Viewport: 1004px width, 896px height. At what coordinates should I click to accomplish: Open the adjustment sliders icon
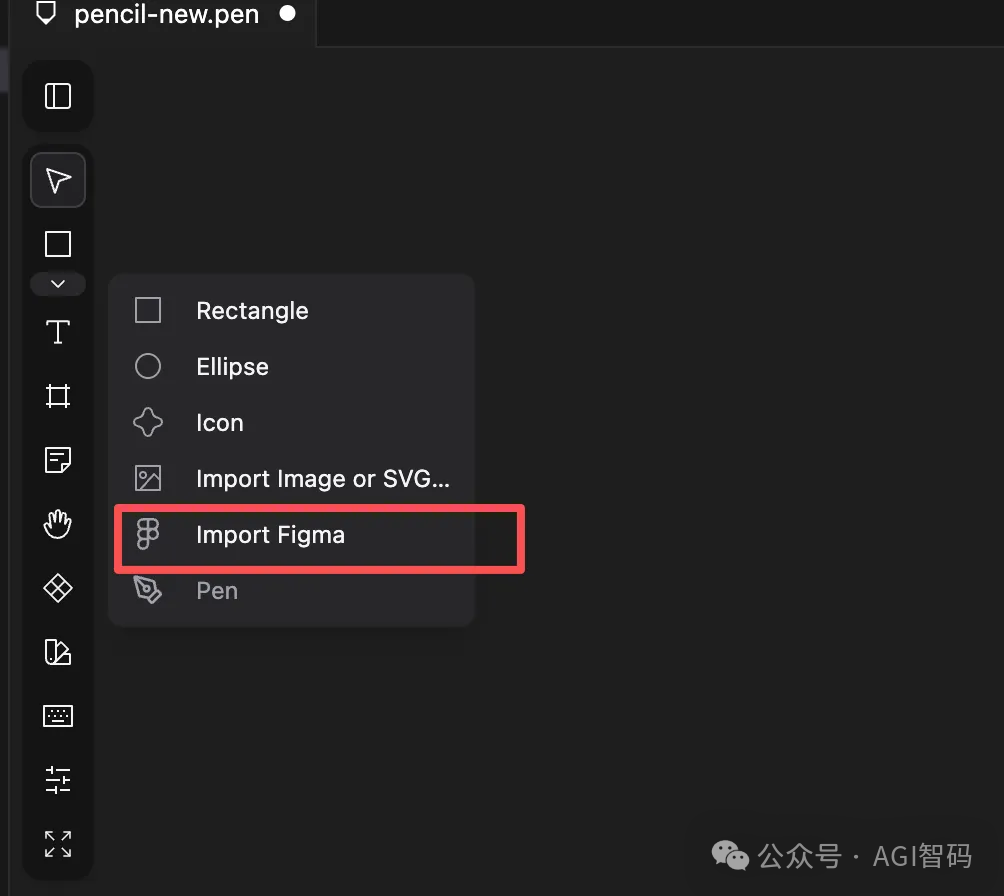(57, 780)
